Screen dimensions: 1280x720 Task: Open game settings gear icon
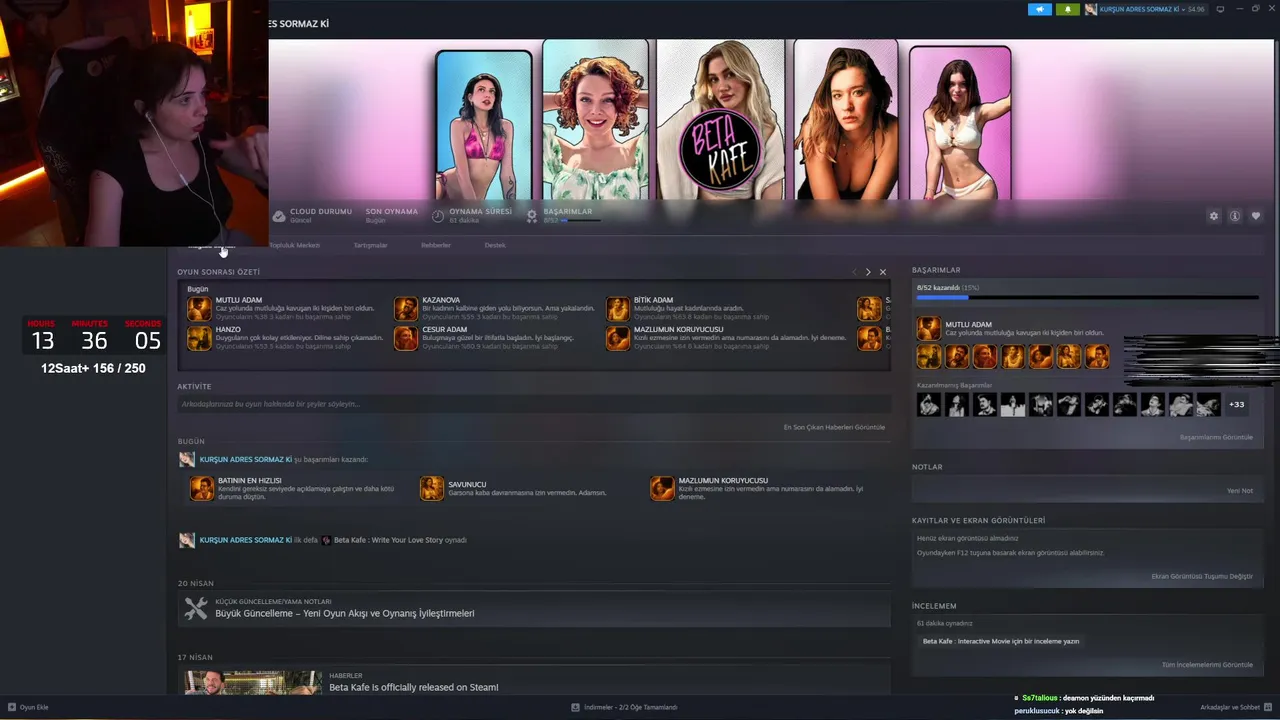(x=1214, y=216)
